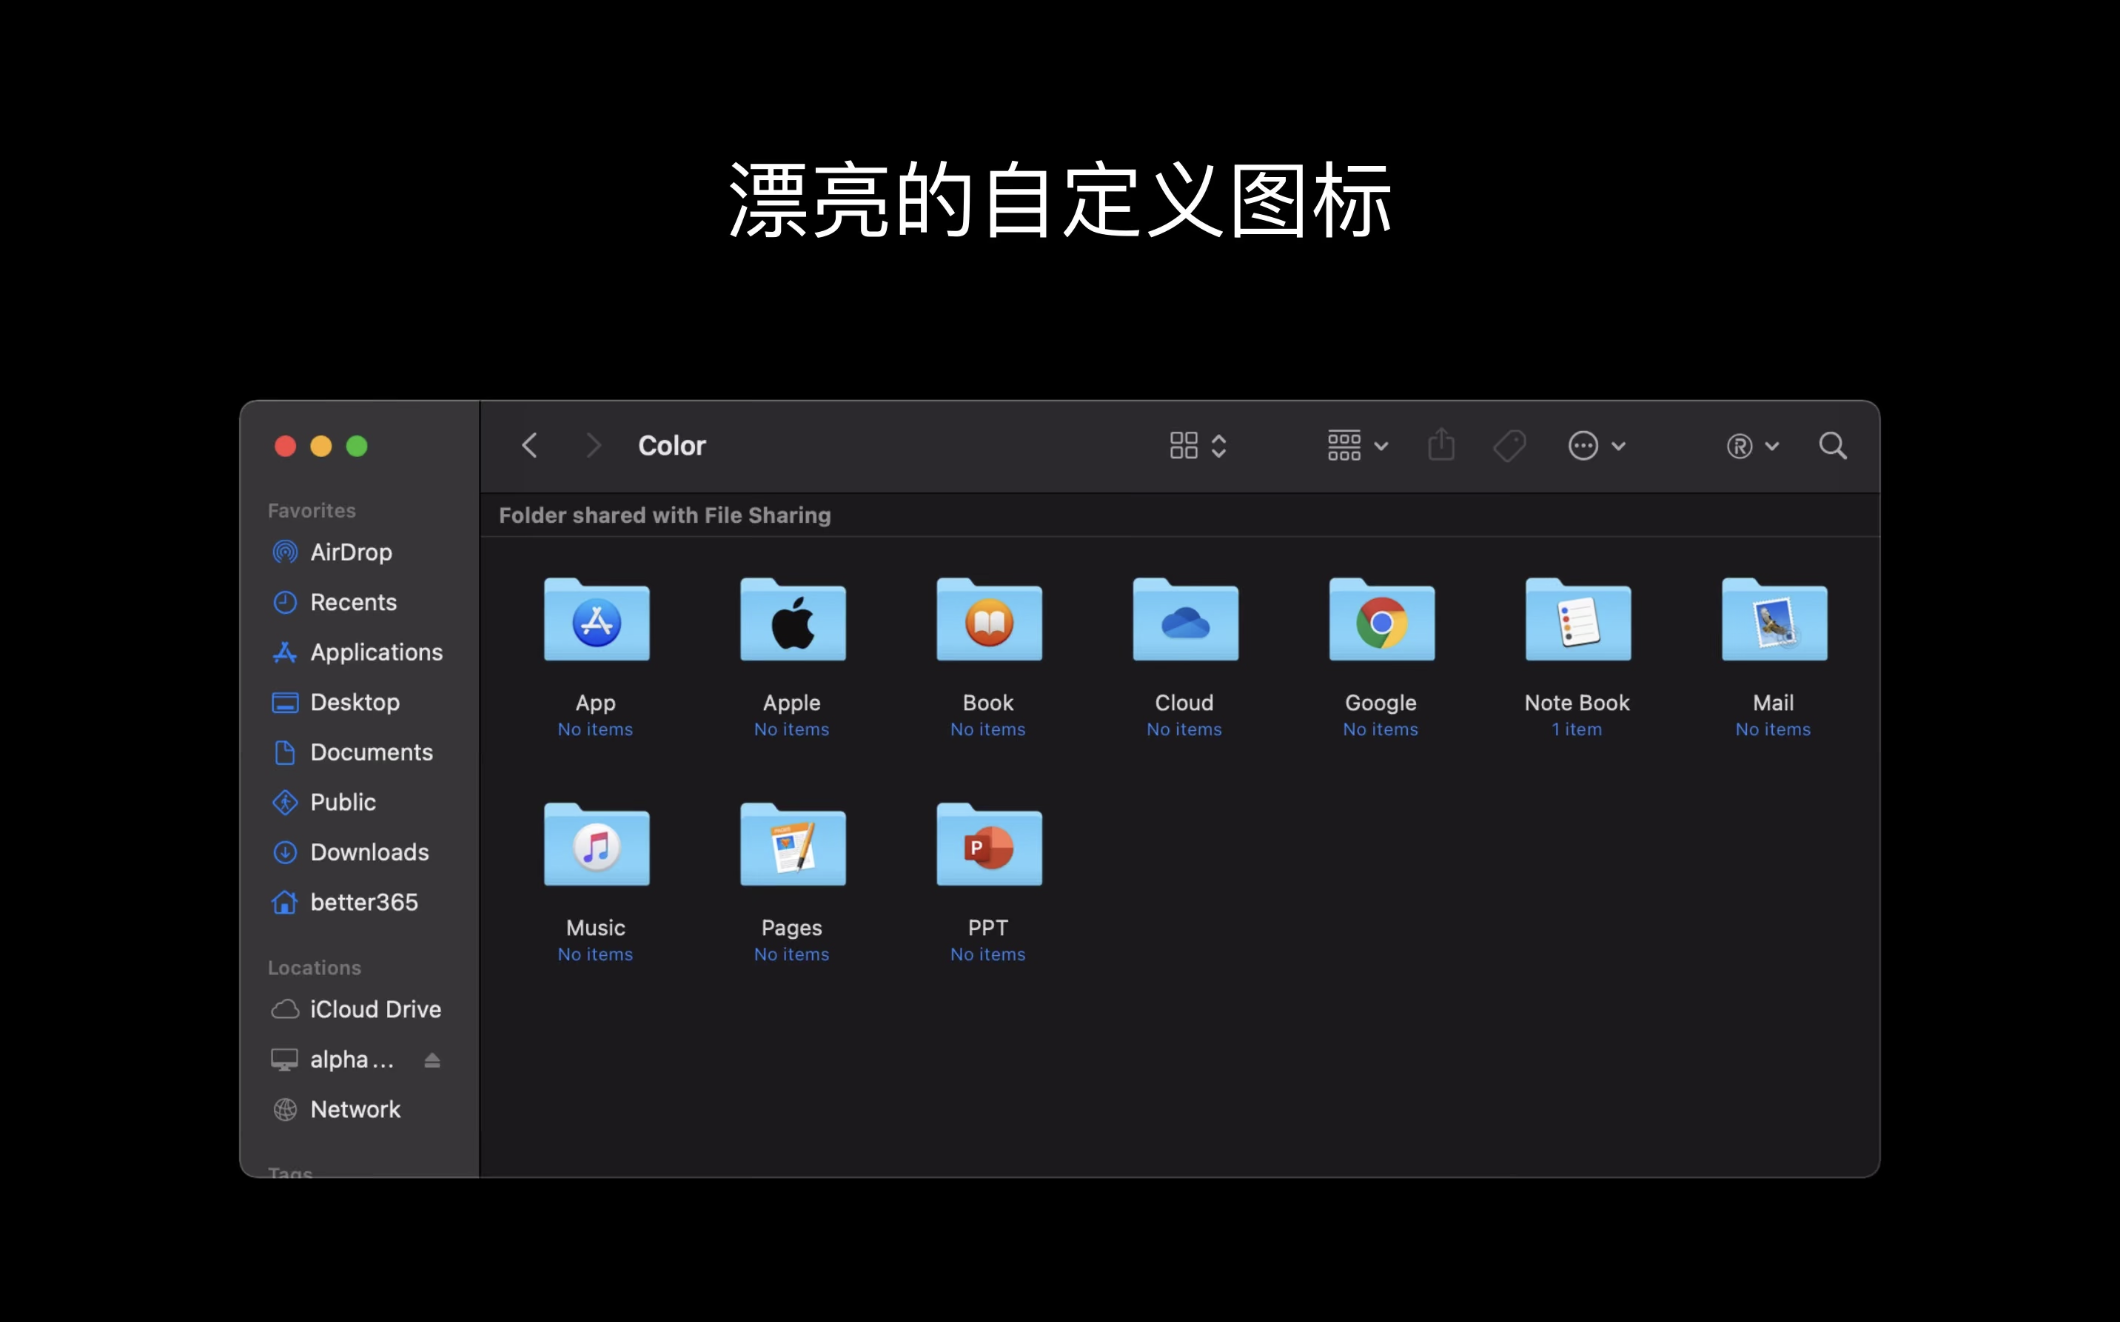Select the Note Book folder icon
This screenshot has width=2120, height=1322.
(1577, 620)
